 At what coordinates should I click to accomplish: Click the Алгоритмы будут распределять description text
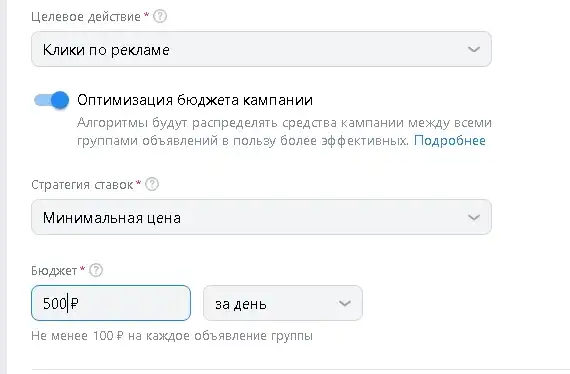tap(284, 132)
